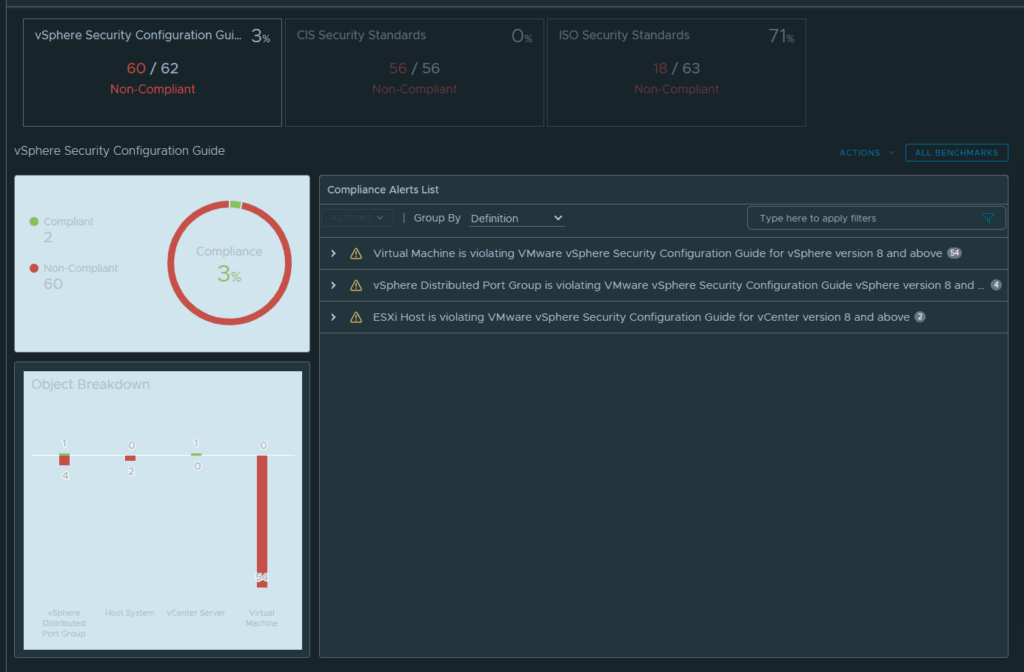Screen dimensions: 1024x672
Task: Click the vCenter Server axis label
Action: [x=196, y=613]
